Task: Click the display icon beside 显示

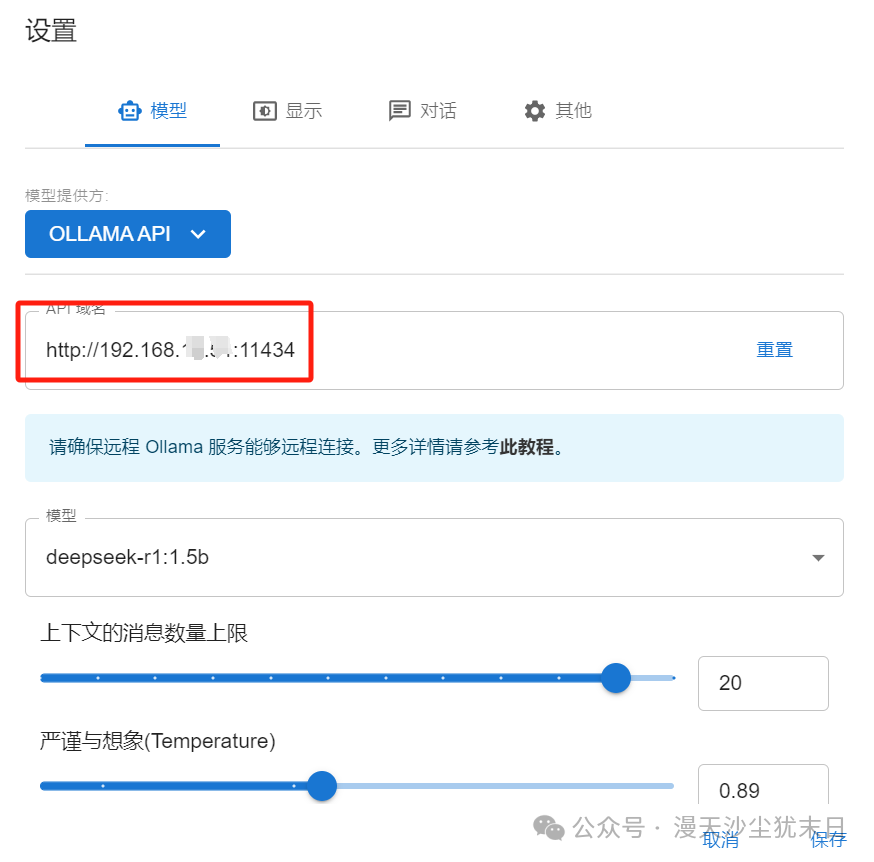Action: coord(265,111)
